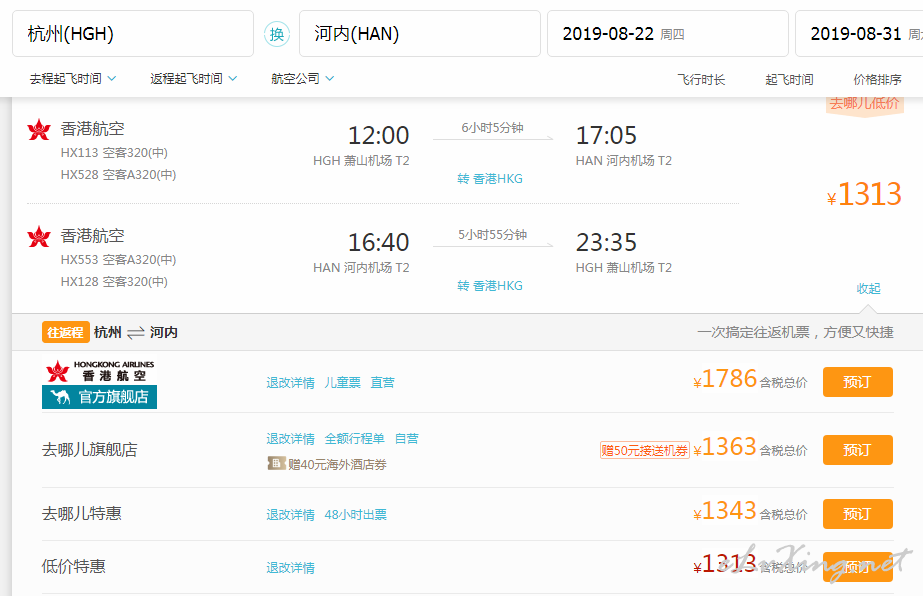The height and width of the screenshot is (596, 923).
Task: Select flight number HX553 空客A320(中)
Action: (118, 260)
